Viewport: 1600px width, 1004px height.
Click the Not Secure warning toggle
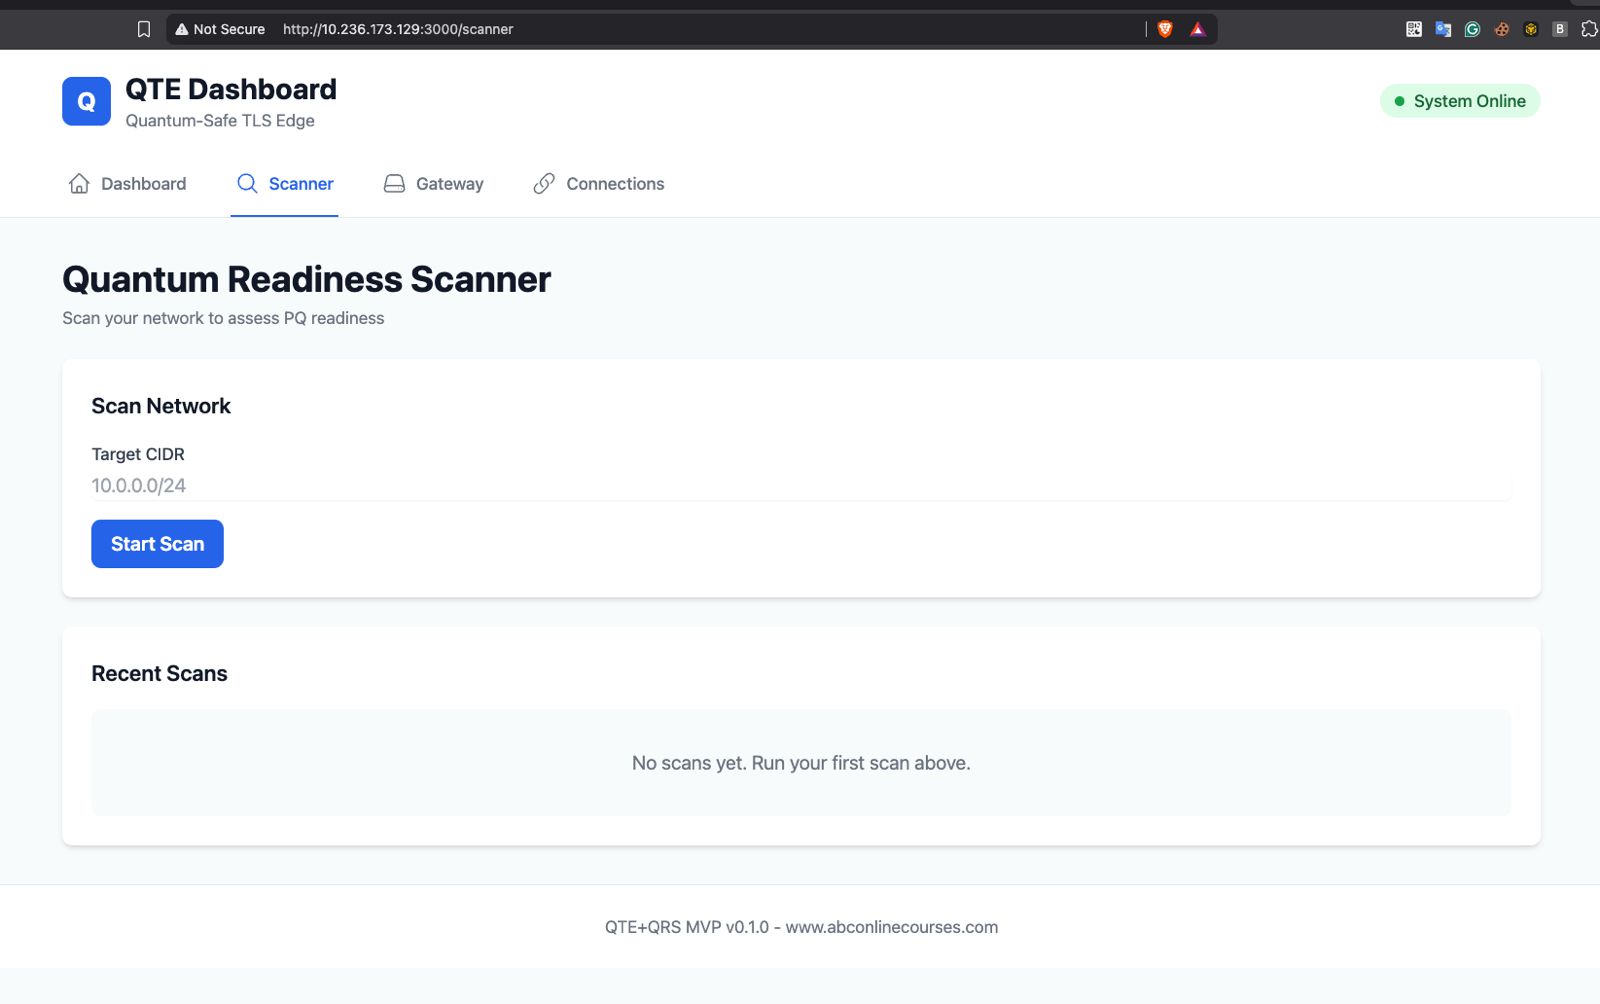click(x=220, y=28)
